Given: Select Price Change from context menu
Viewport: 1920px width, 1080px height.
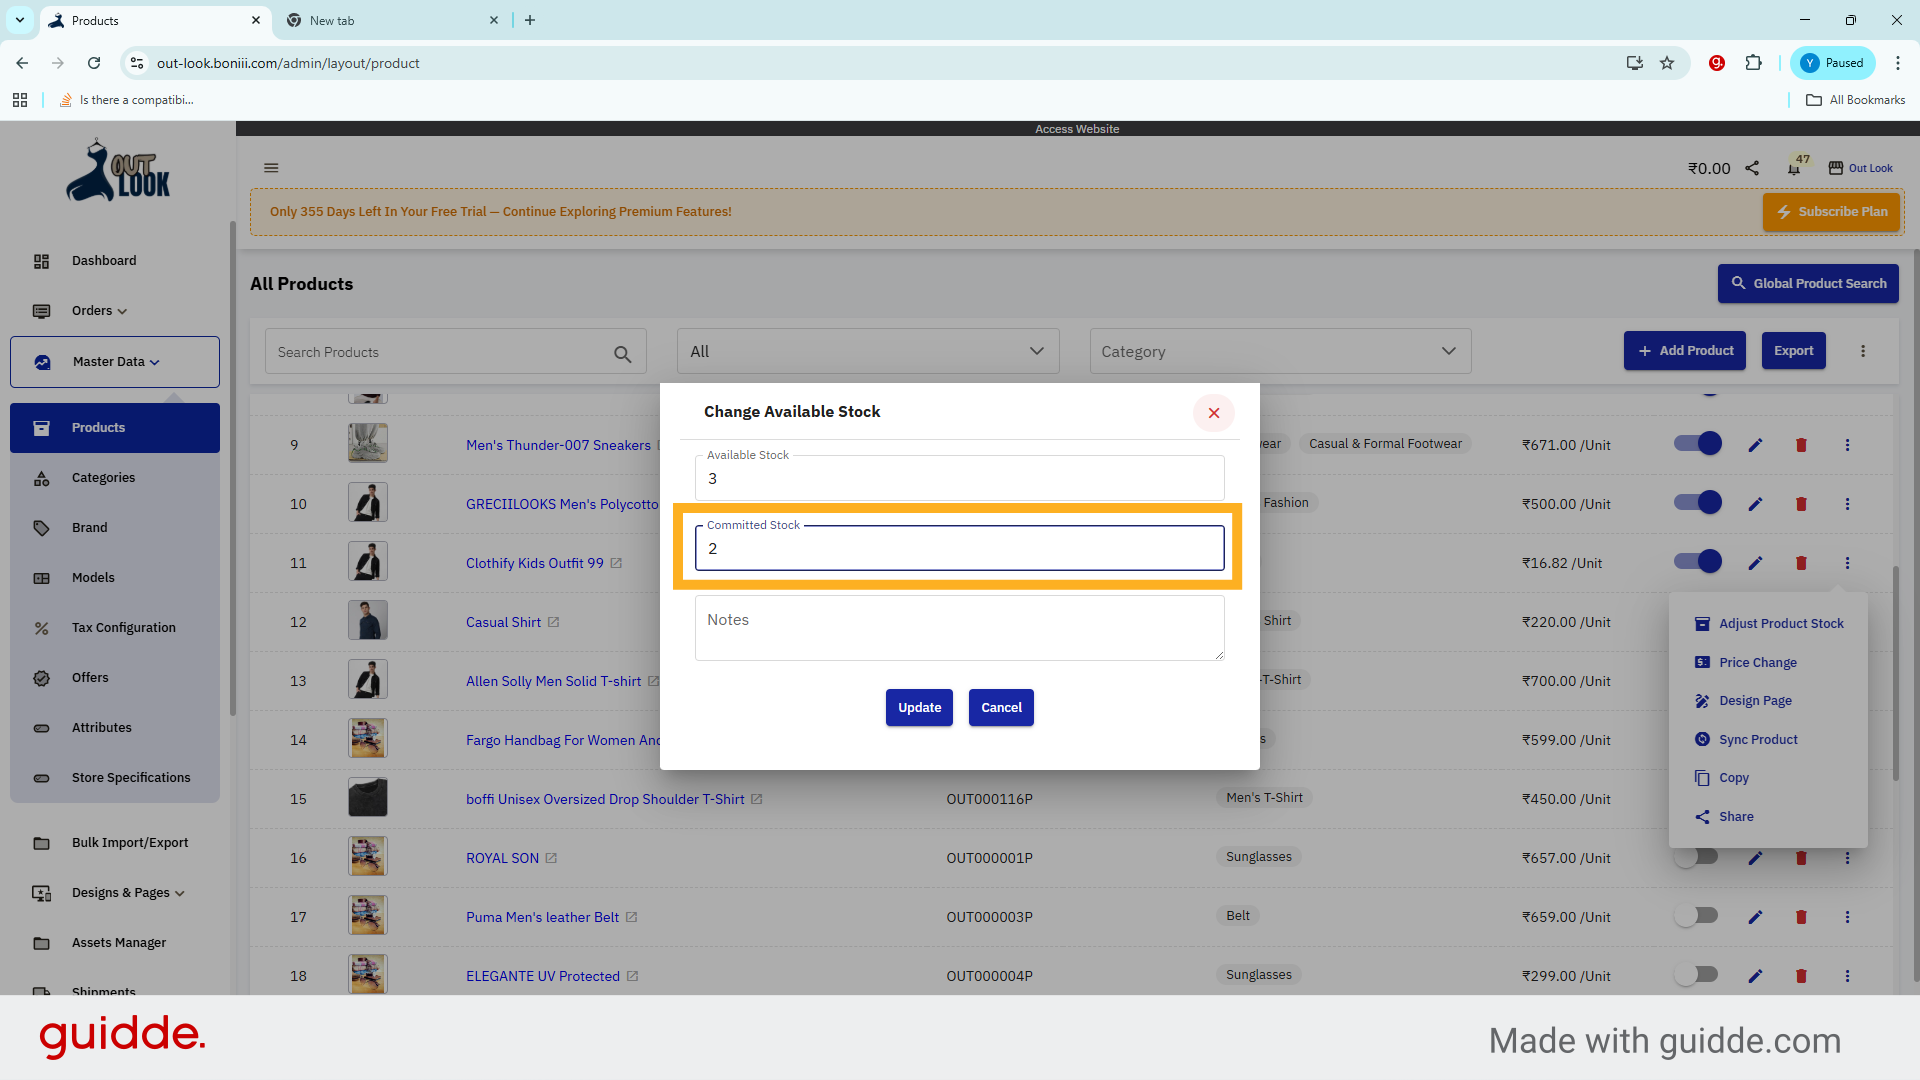Looking at the screenshot, I should click(1757, 662).
